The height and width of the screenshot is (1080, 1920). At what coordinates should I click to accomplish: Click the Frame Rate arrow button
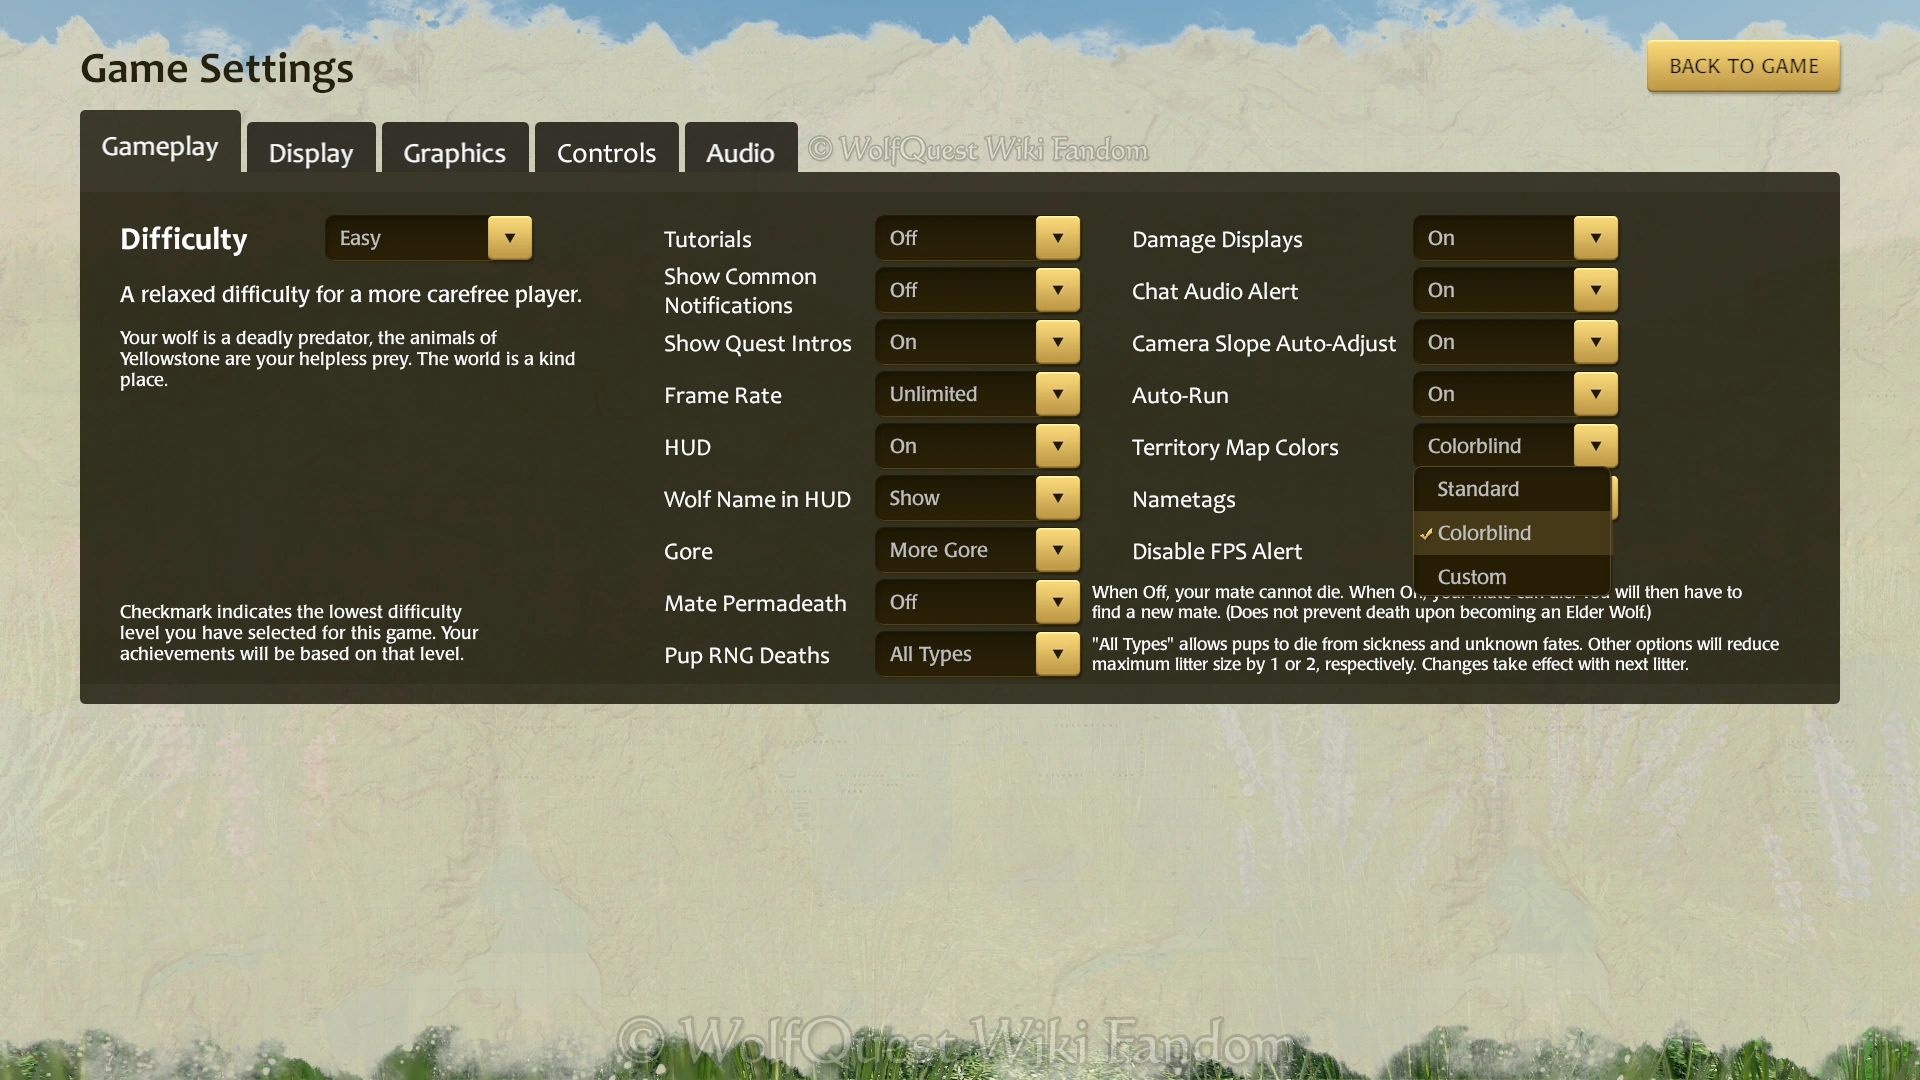[x=1057, y=394]
